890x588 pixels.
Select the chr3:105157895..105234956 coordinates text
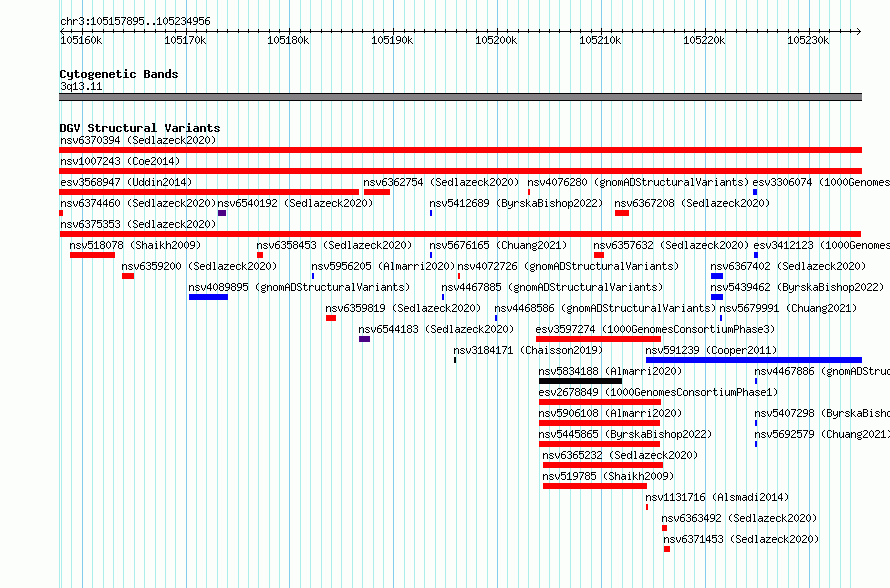[135, 21]
